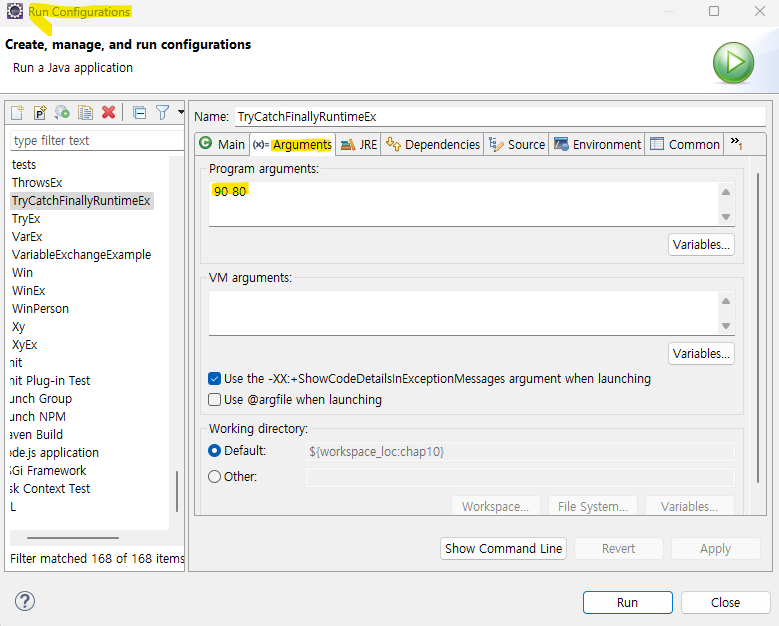The image size is (779, 626).
Task: Duplicate the selected launch configuration
Action: [x=85, y=113]
